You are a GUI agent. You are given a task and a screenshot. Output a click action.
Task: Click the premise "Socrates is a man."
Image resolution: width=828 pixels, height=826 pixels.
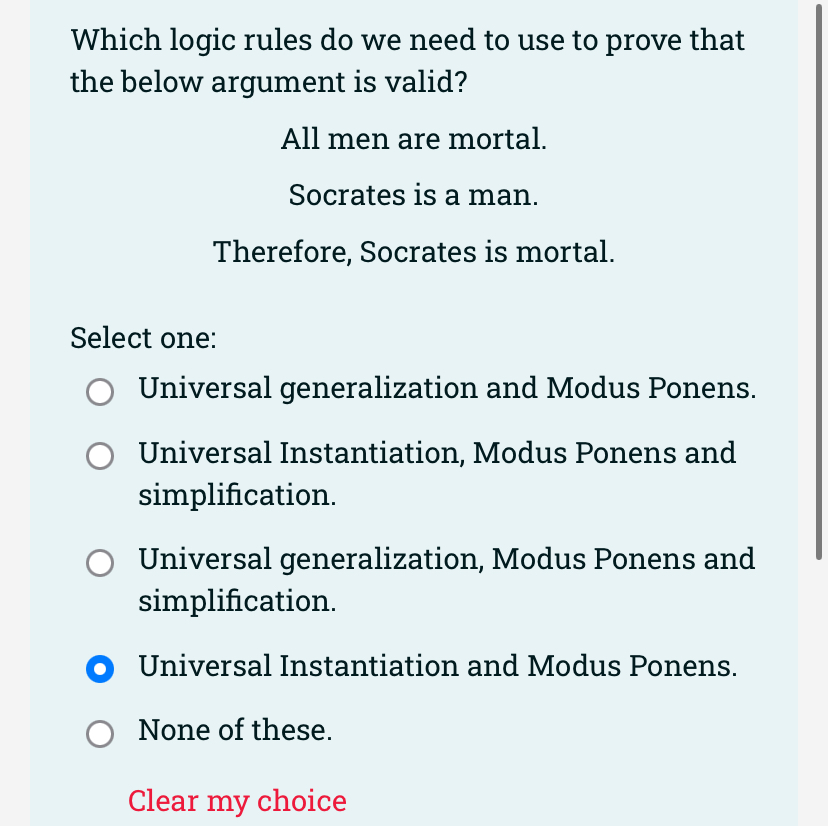[x=413, y=195]
